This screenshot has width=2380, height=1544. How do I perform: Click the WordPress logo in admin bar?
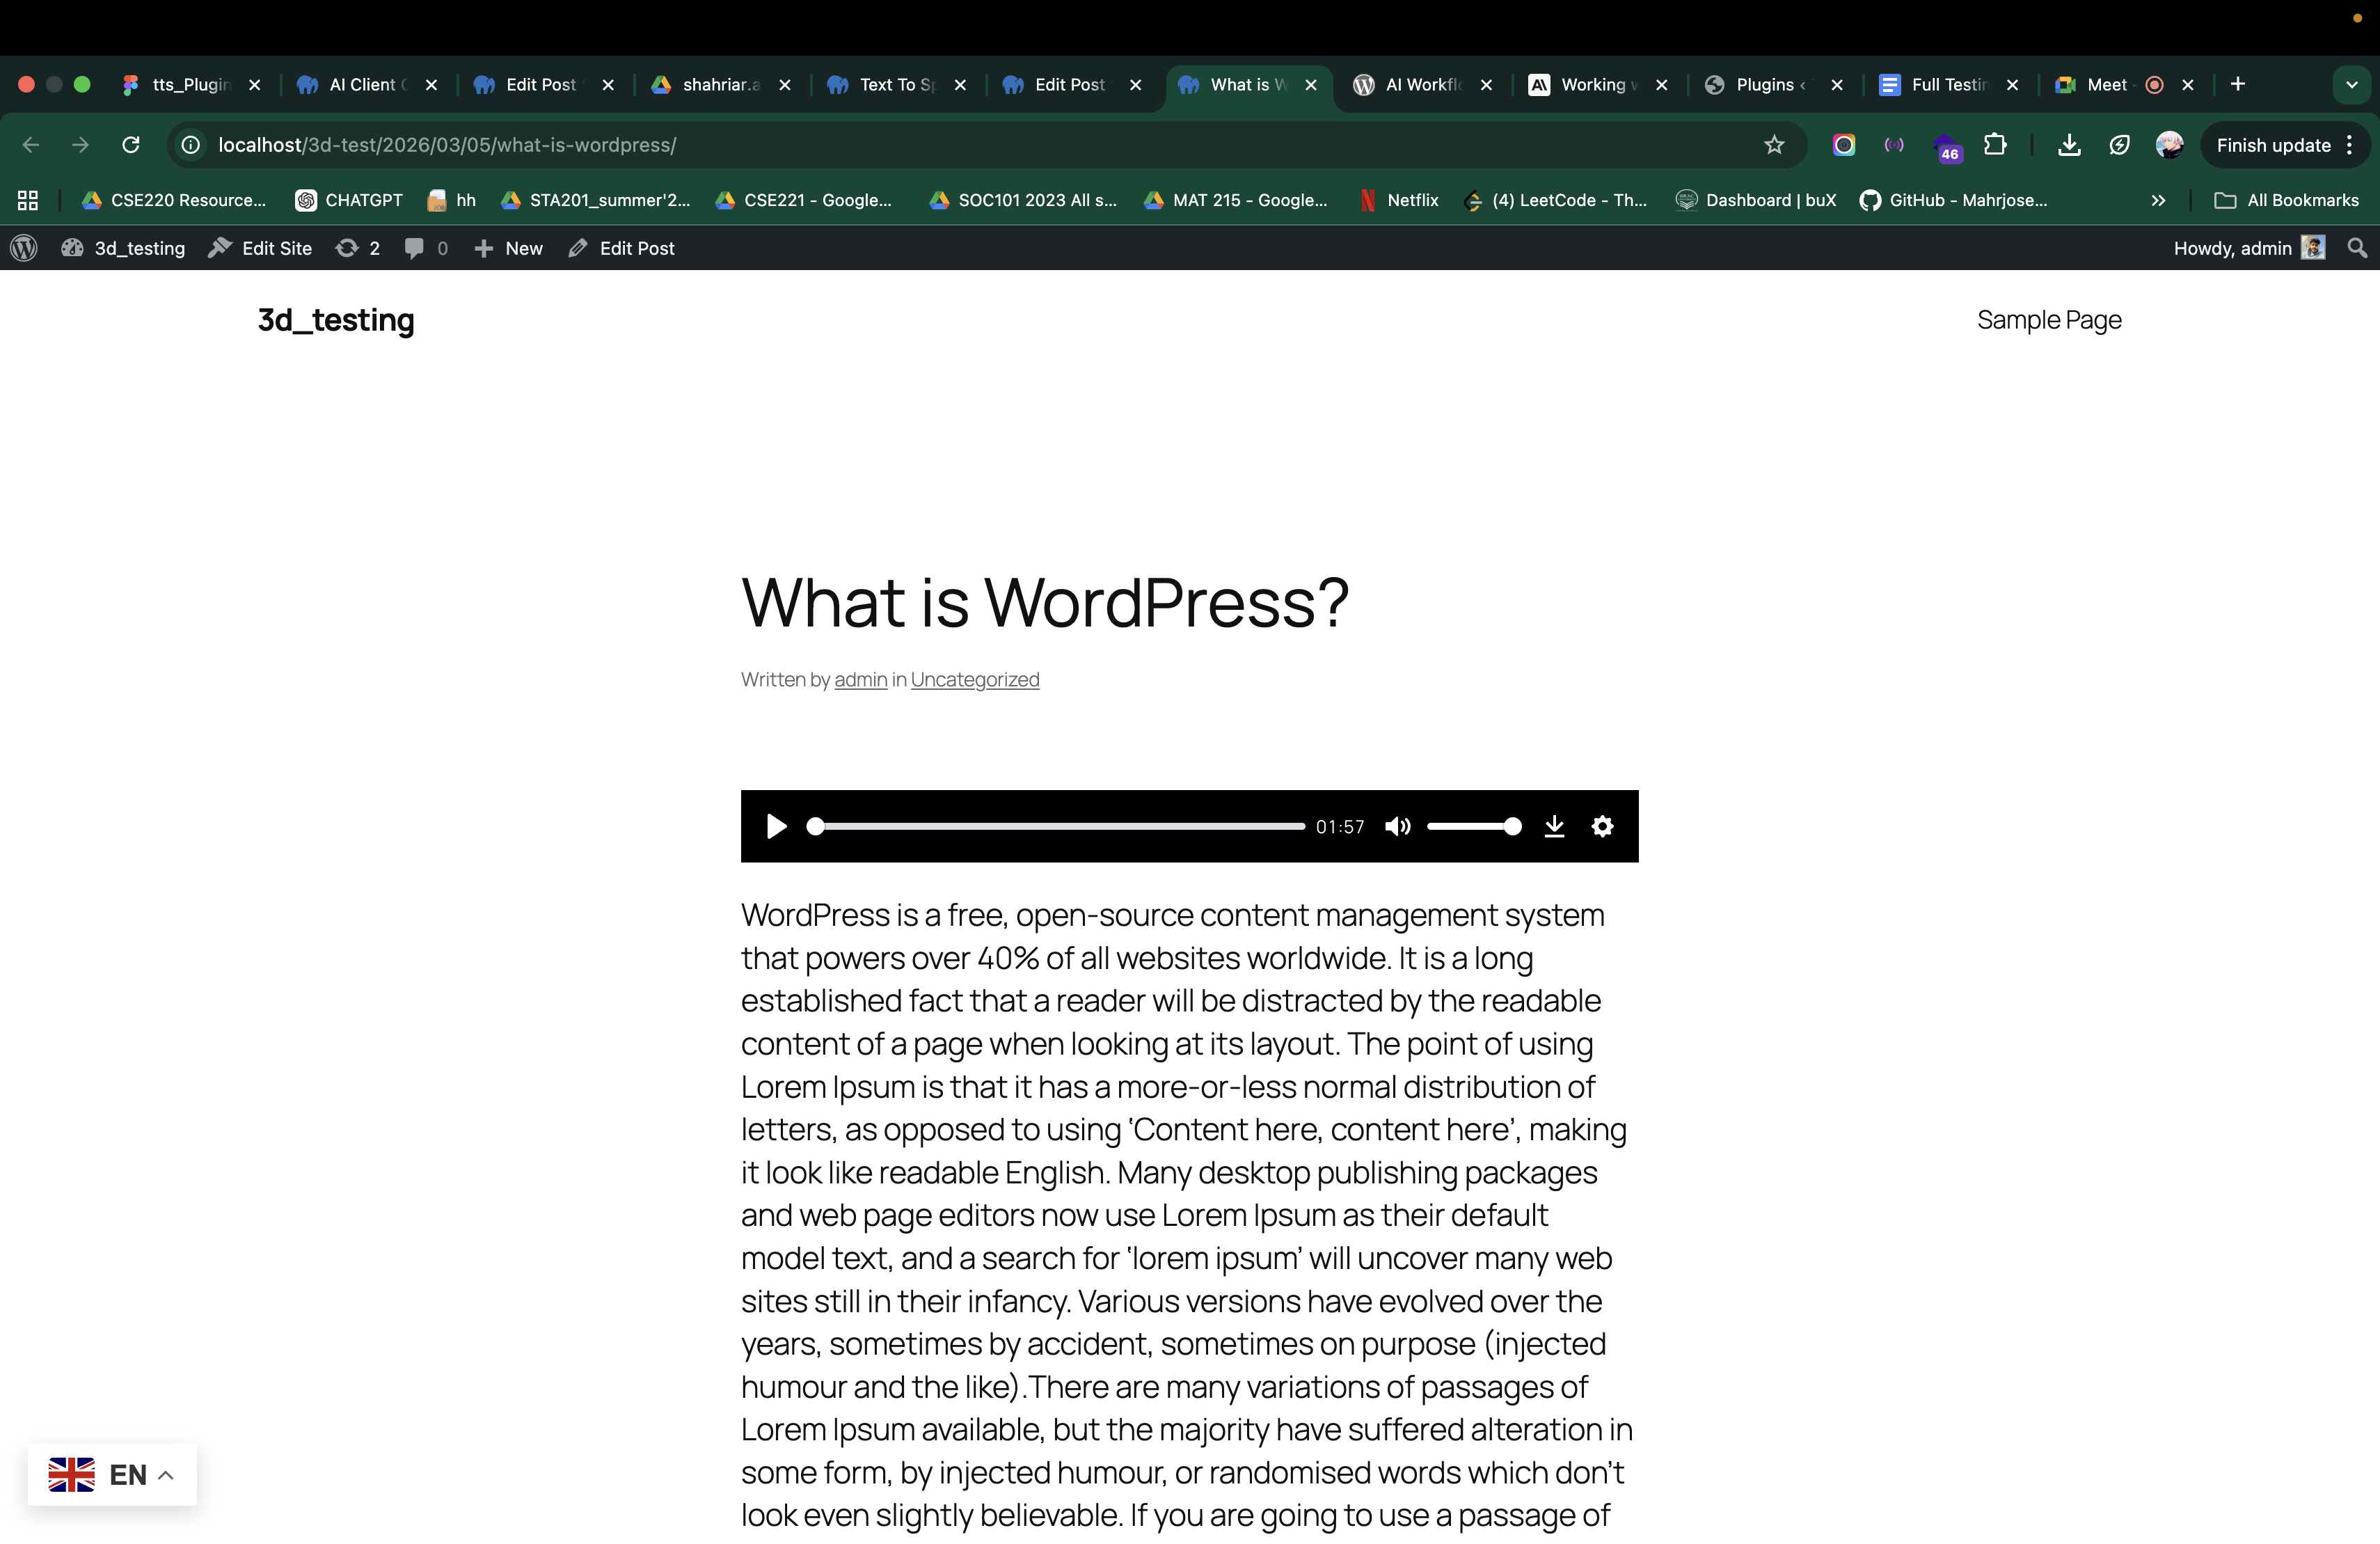click(24, 248)
